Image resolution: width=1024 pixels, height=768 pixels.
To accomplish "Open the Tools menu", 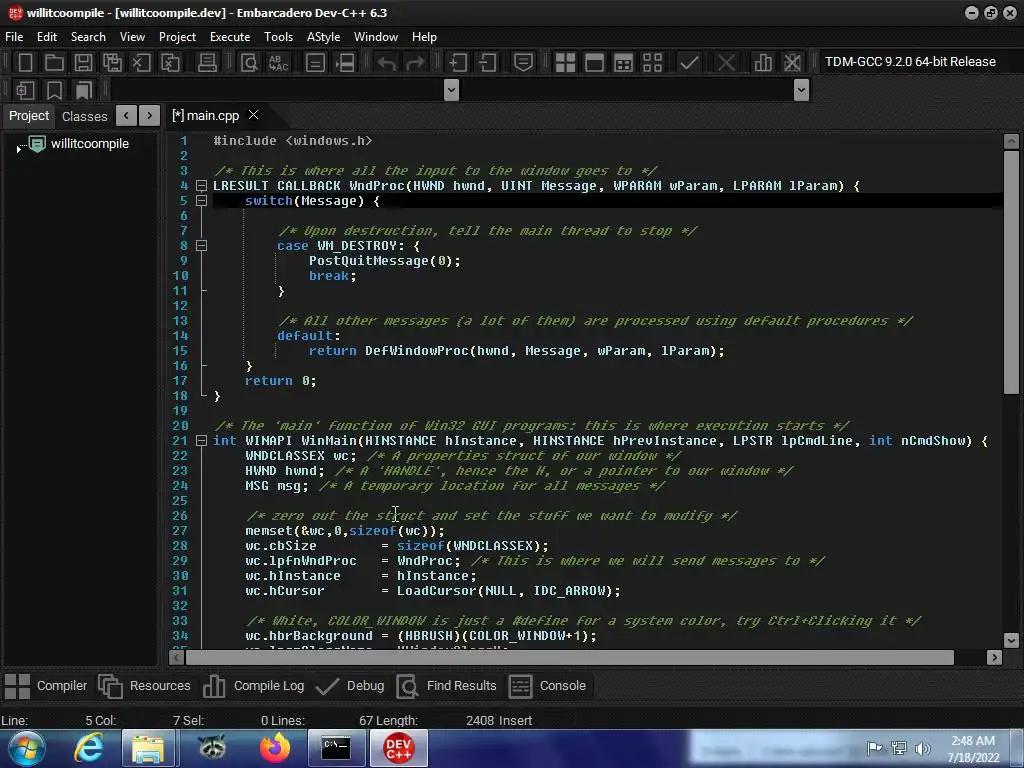I will point(278,37).
